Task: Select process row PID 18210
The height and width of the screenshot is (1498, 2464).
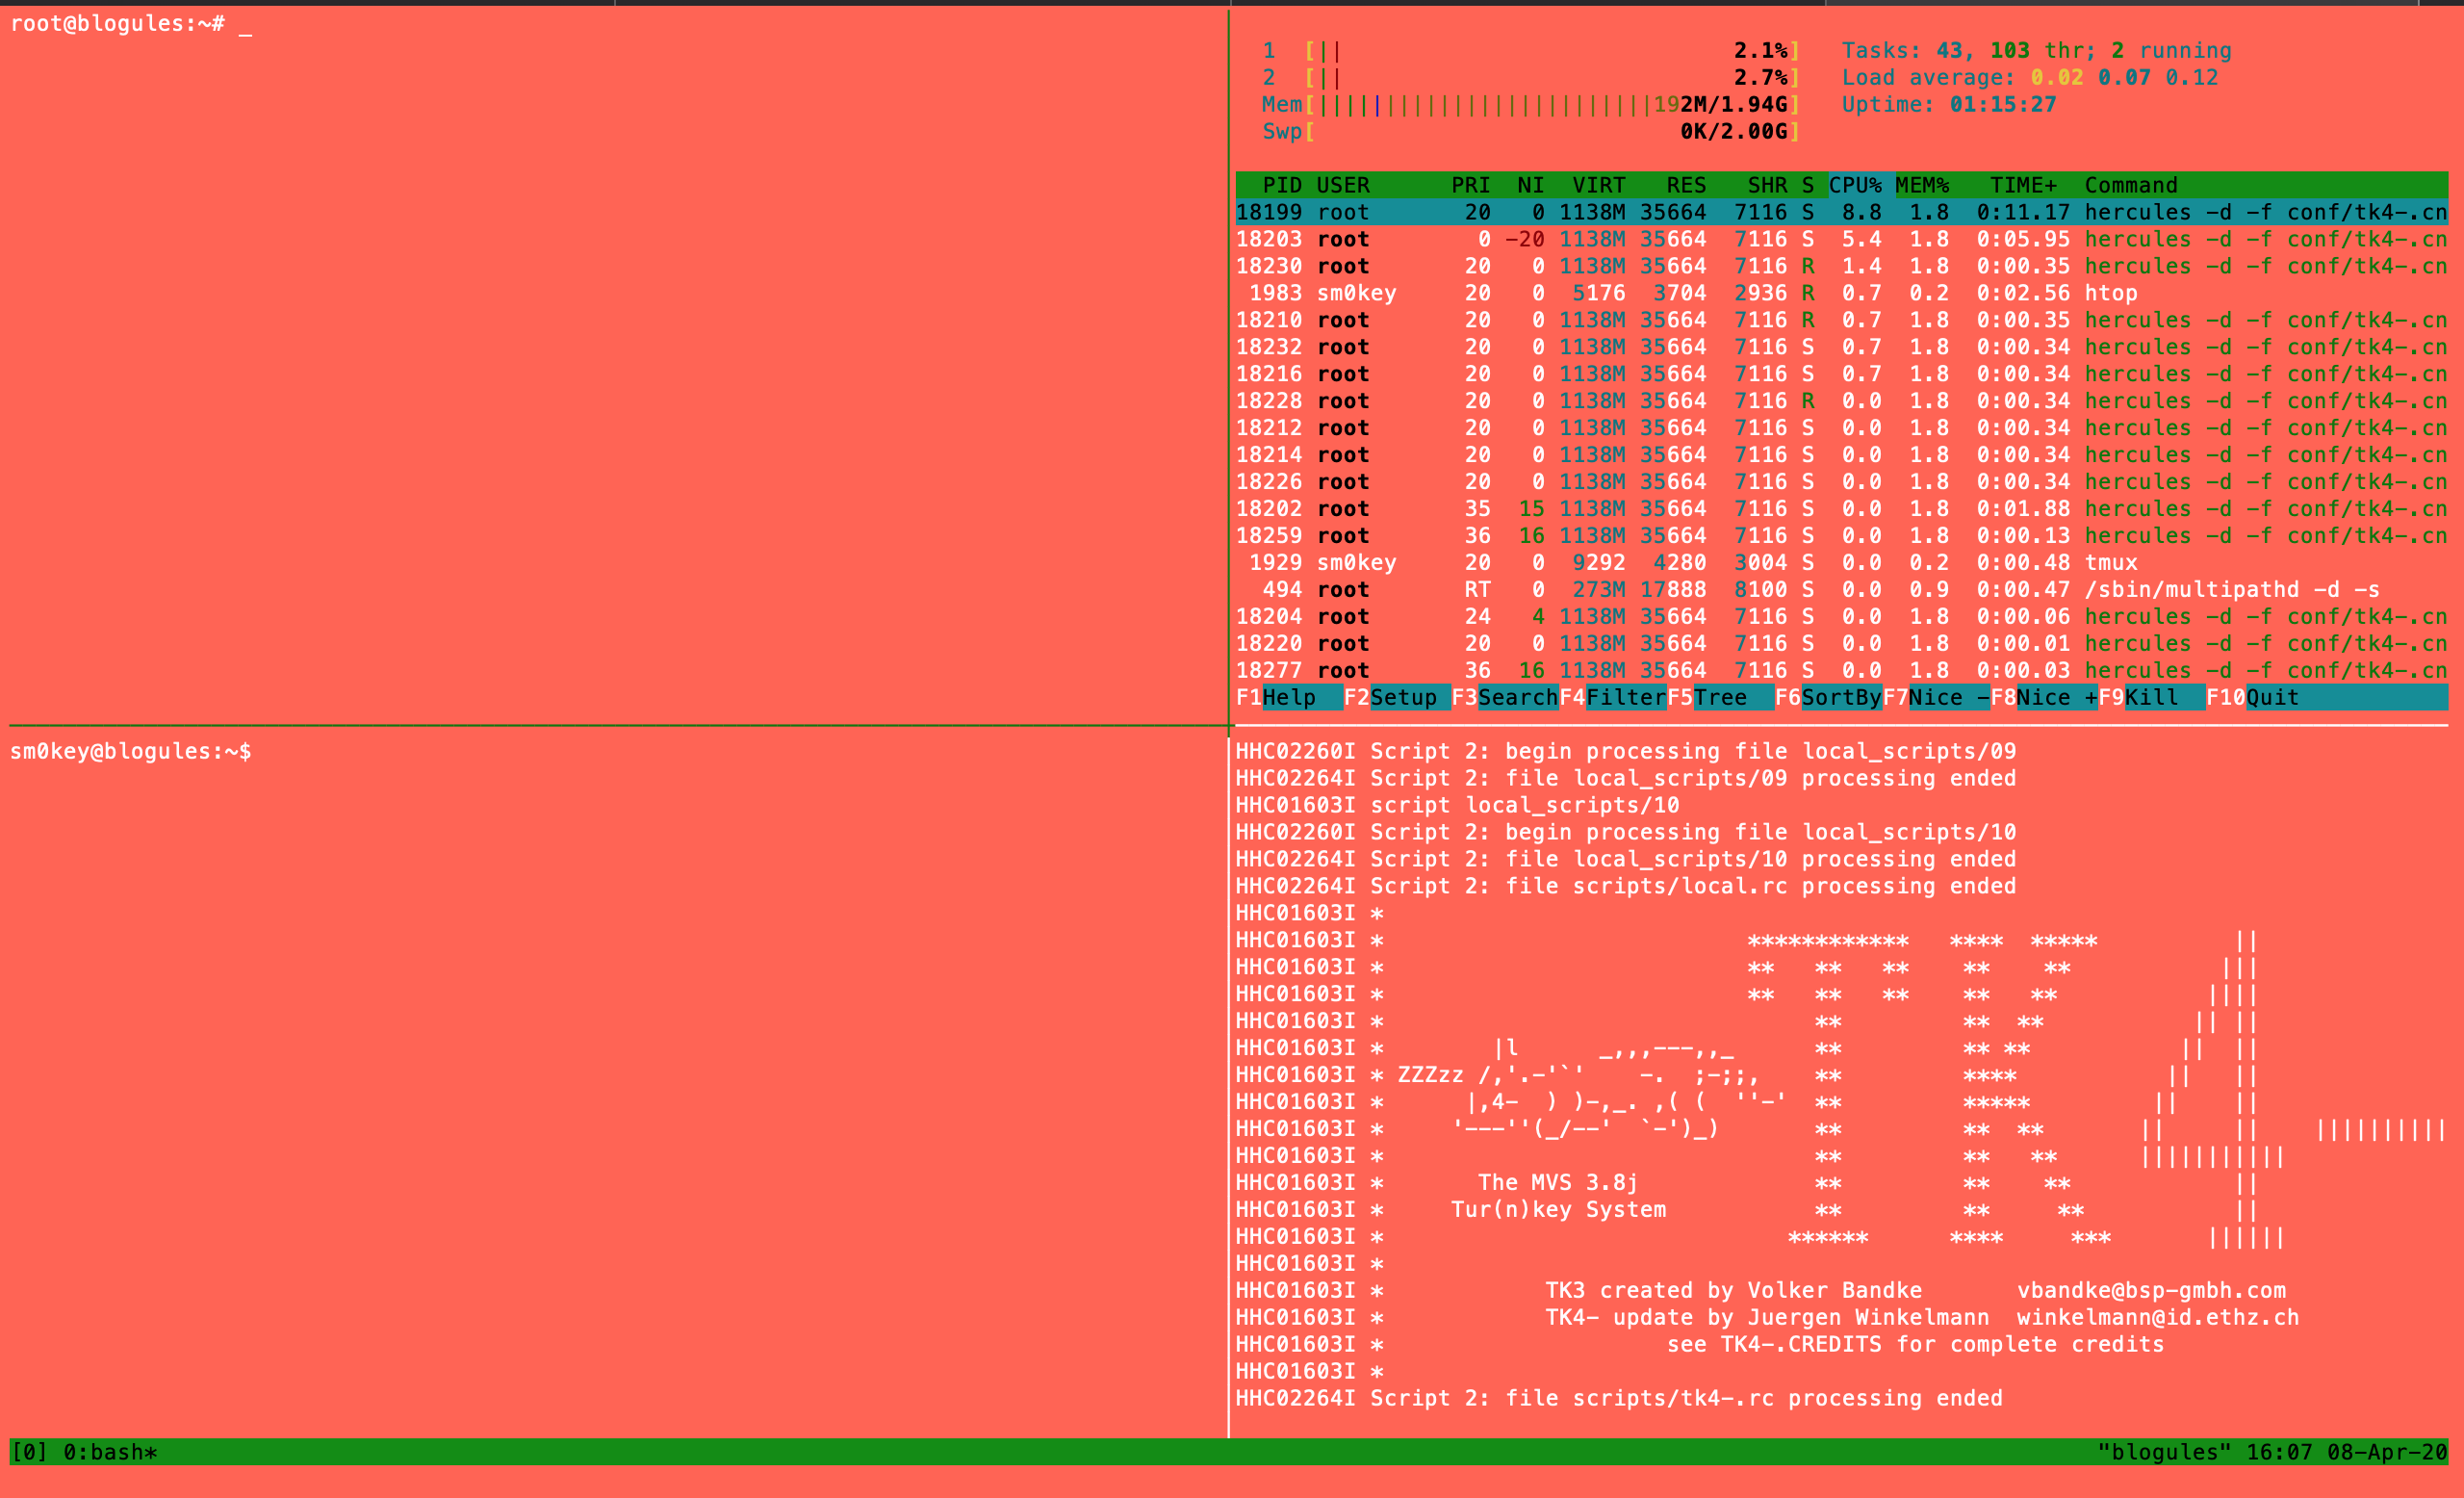Action: tap(1842, 321)
